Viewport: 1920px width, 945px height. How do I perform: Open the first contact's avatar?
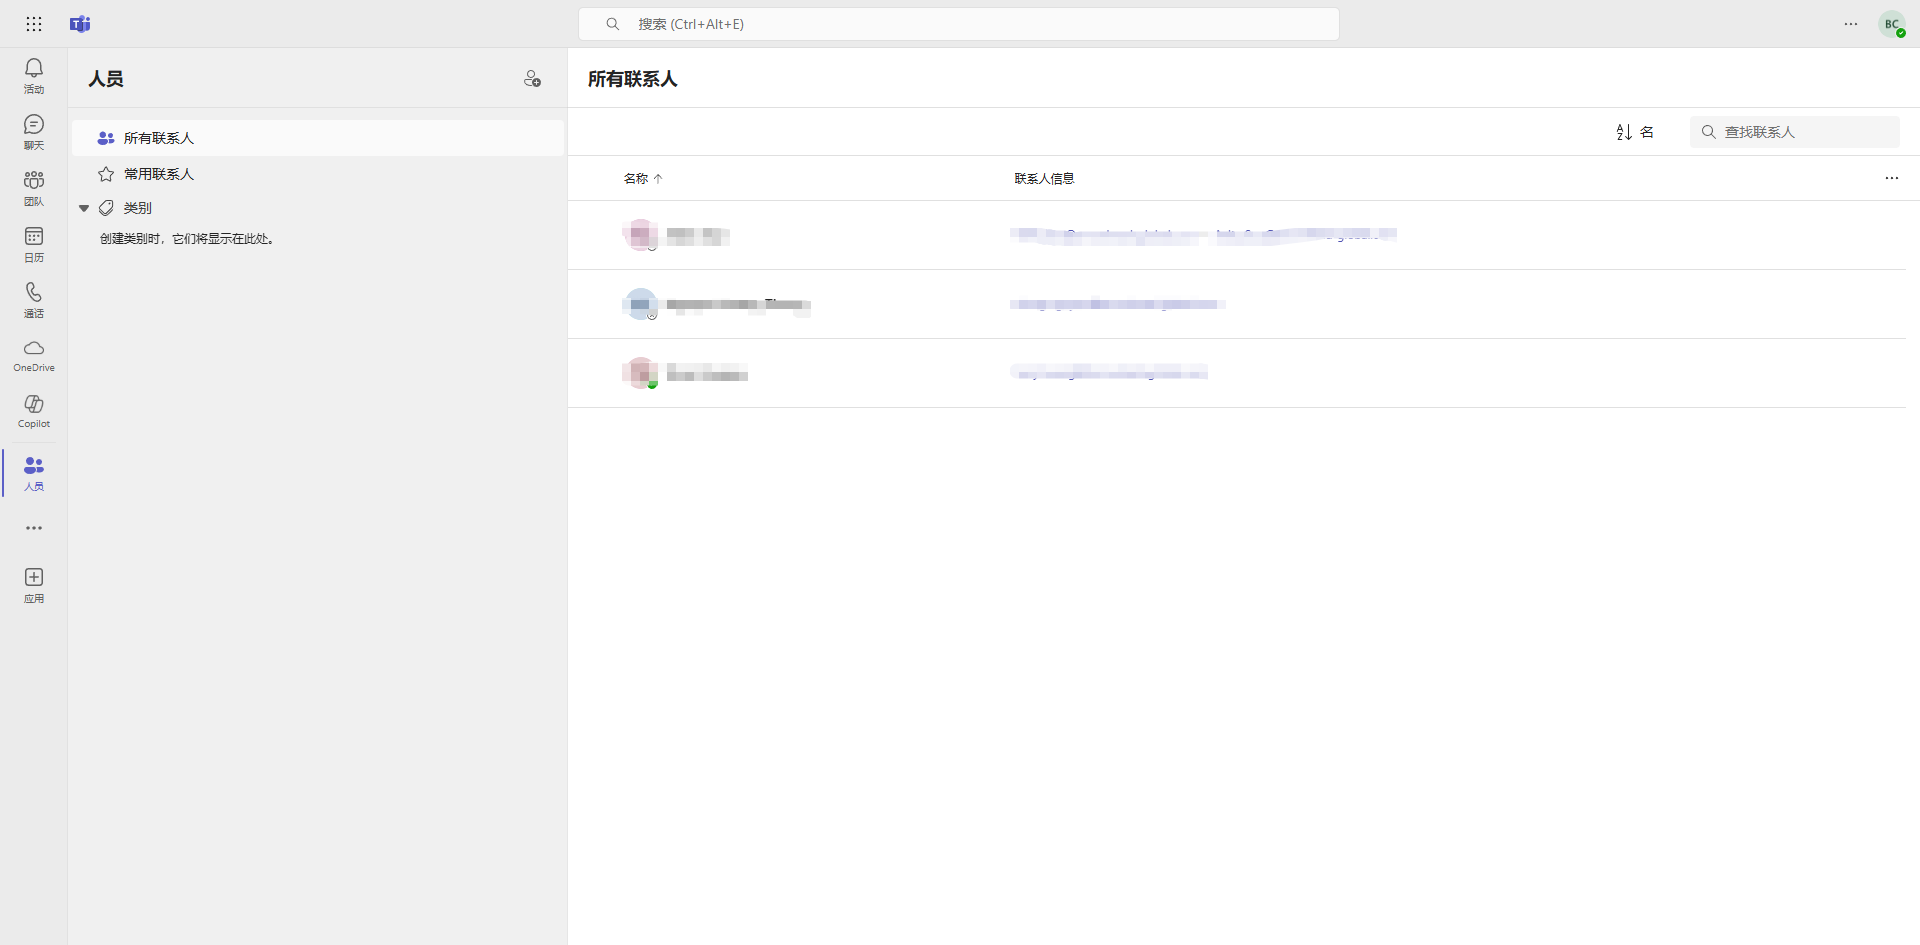[640, 235]
